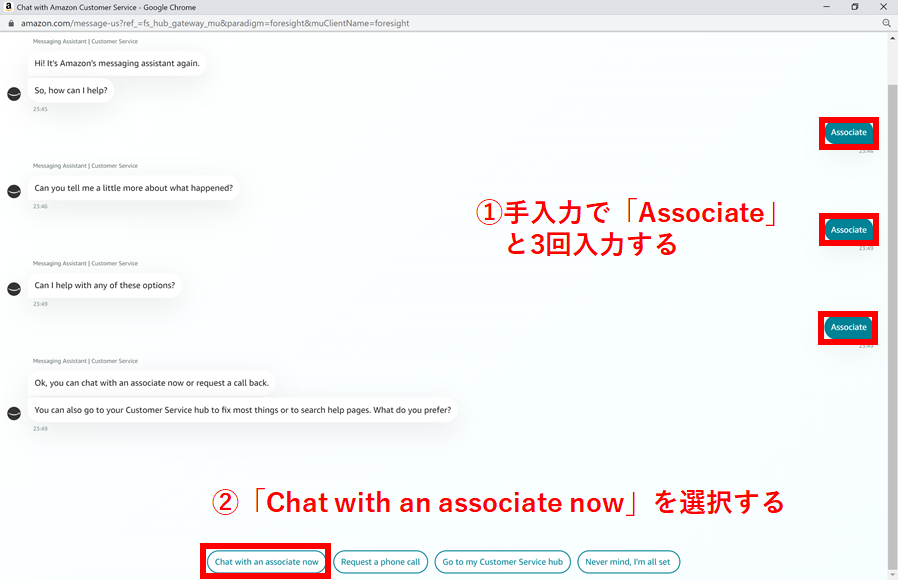
Task: Click the vertical scrollbar thumb
Action: (892, 326)
